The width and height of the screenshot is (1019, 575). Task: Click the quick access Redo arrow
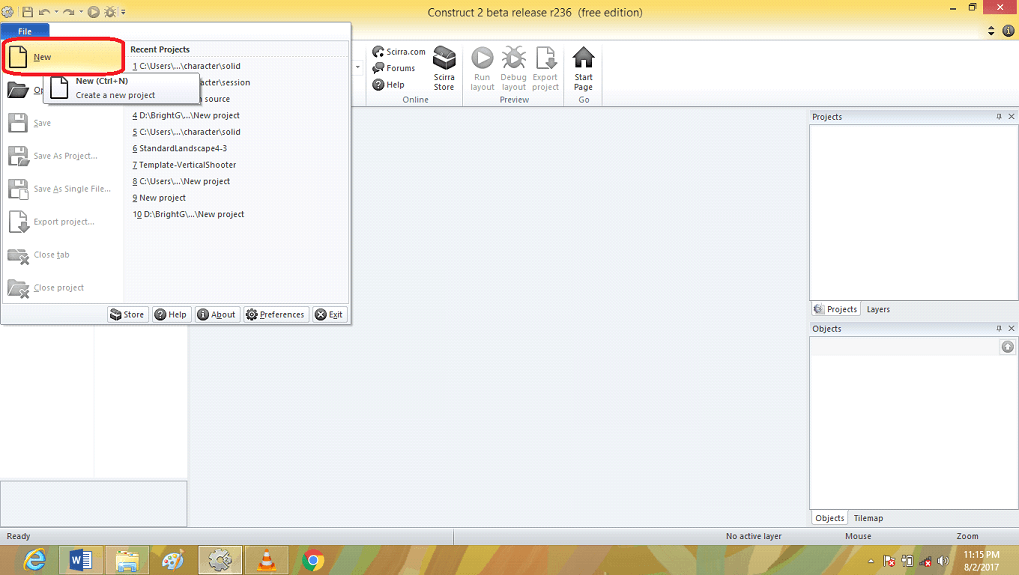(68, 12)
